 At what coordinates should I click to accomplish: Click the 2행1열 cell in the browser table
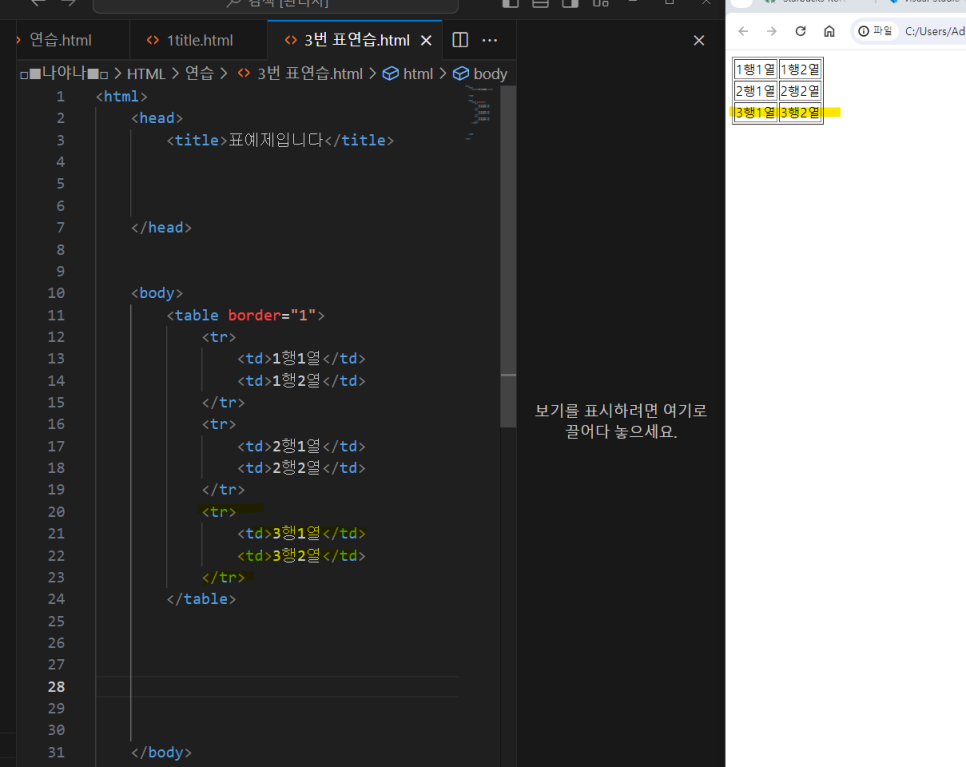point(755,91)
